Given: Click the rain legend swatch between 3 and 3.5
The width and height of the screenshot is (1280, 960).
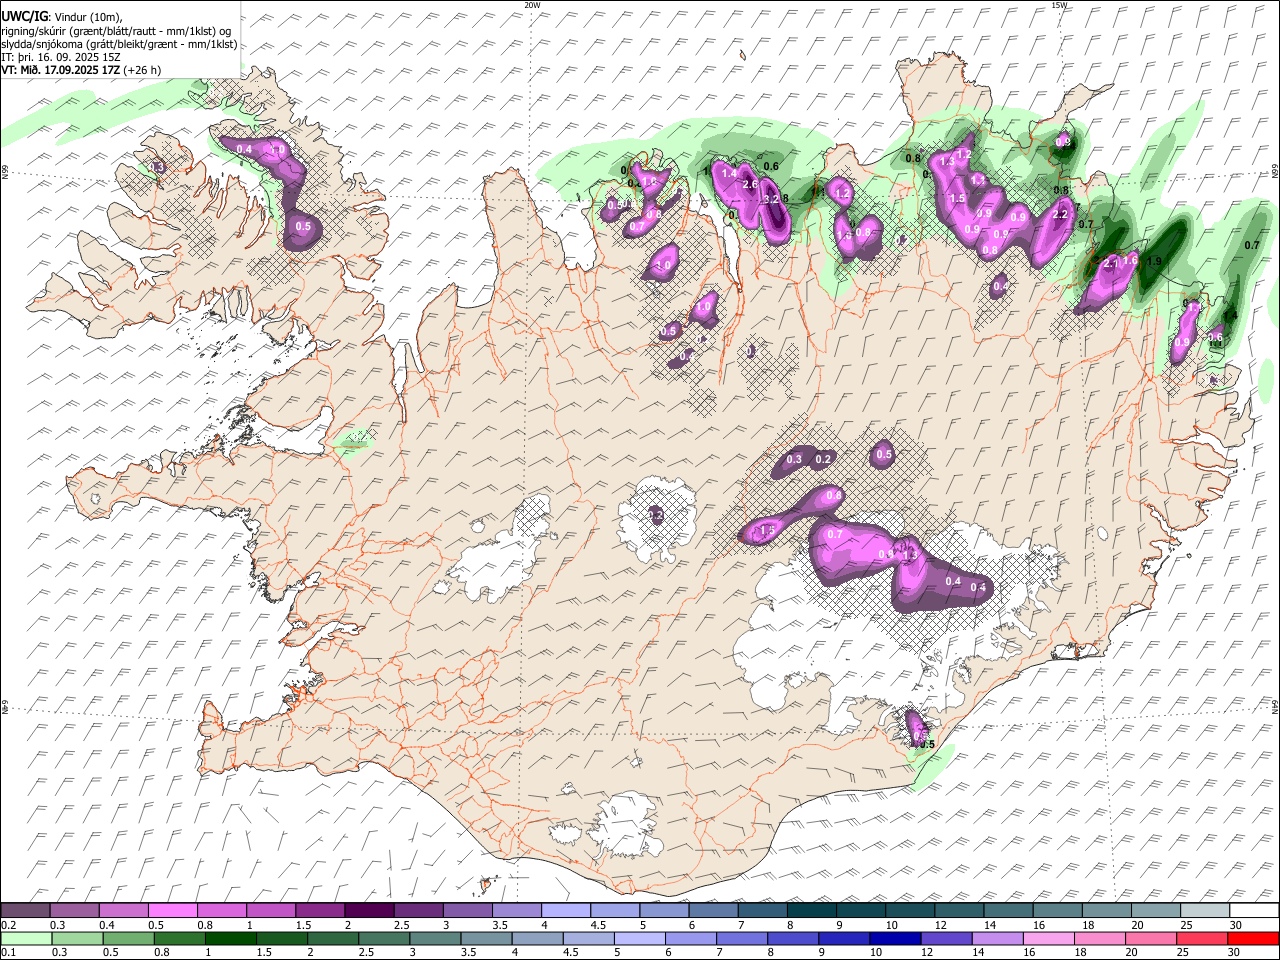Looking at the screenshot, I should 435,938.
